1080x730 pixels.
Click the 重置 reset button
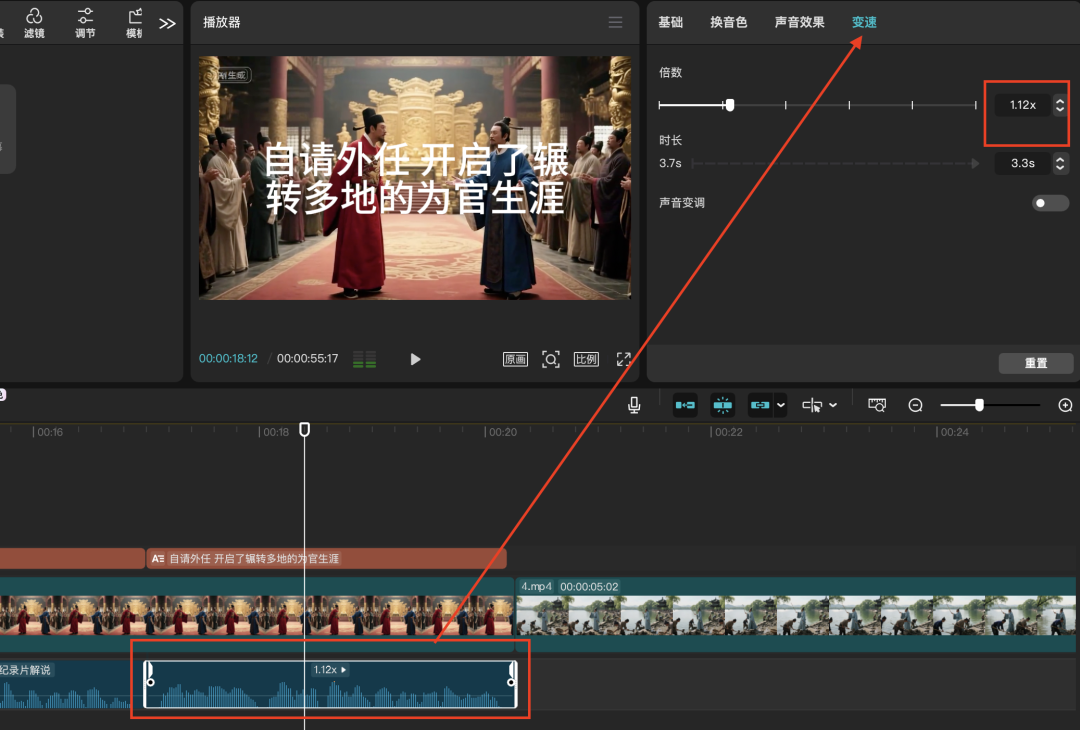coord(1036,363)
